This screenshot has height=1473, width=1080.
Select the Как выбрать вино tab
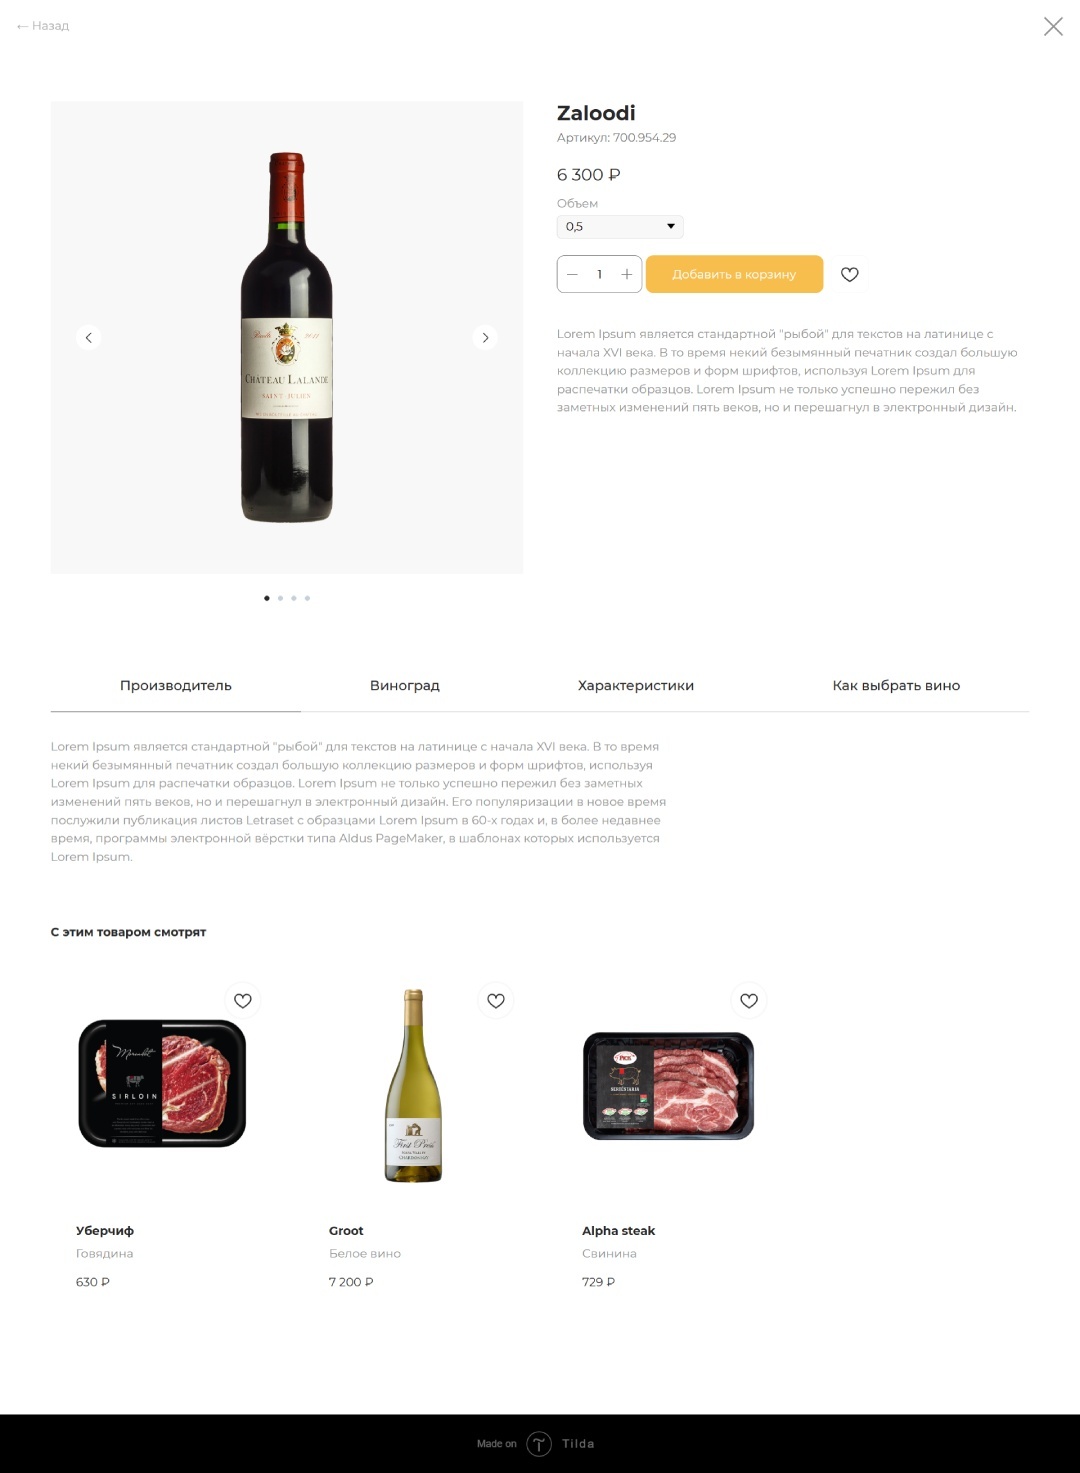tap(896, 686)
